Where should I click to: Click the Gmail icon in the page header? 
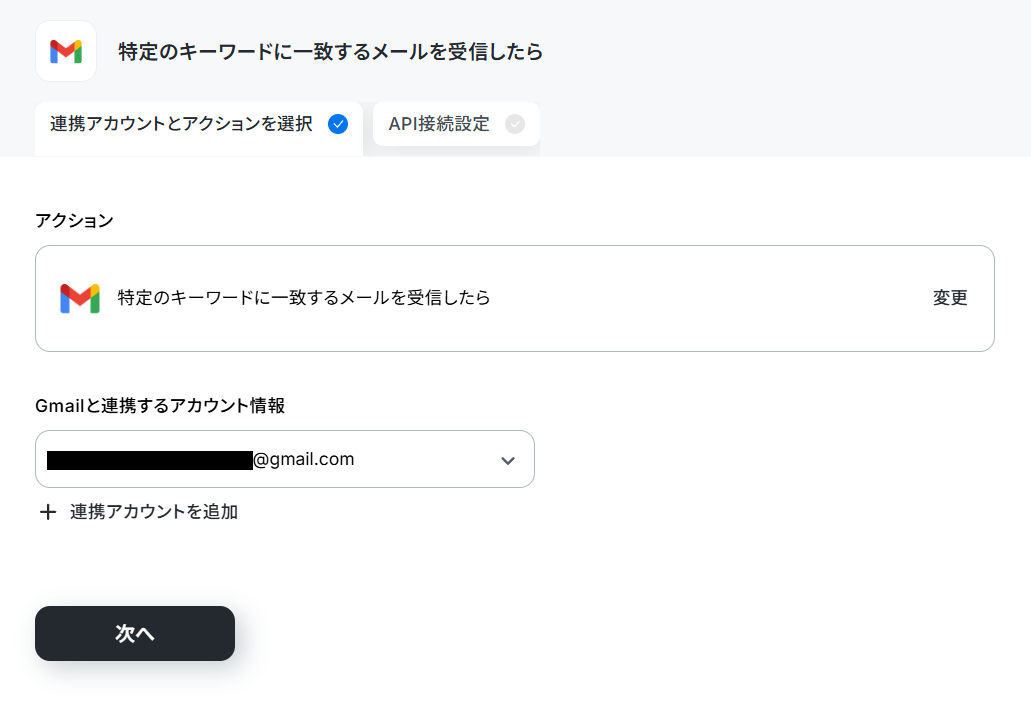coord(66,51)
